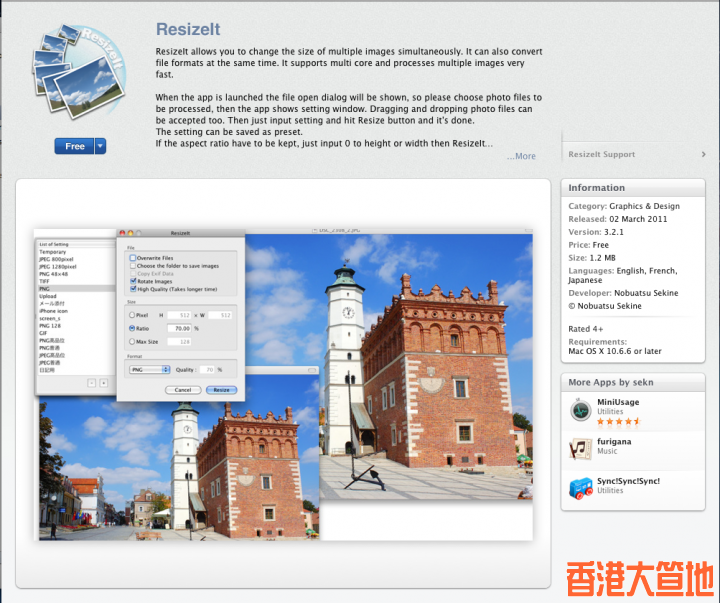Screen dimensions: 720x603
Task: Toggle Overwrite Files checkbox
Action: pyautogui.click(x=133, y=258)
